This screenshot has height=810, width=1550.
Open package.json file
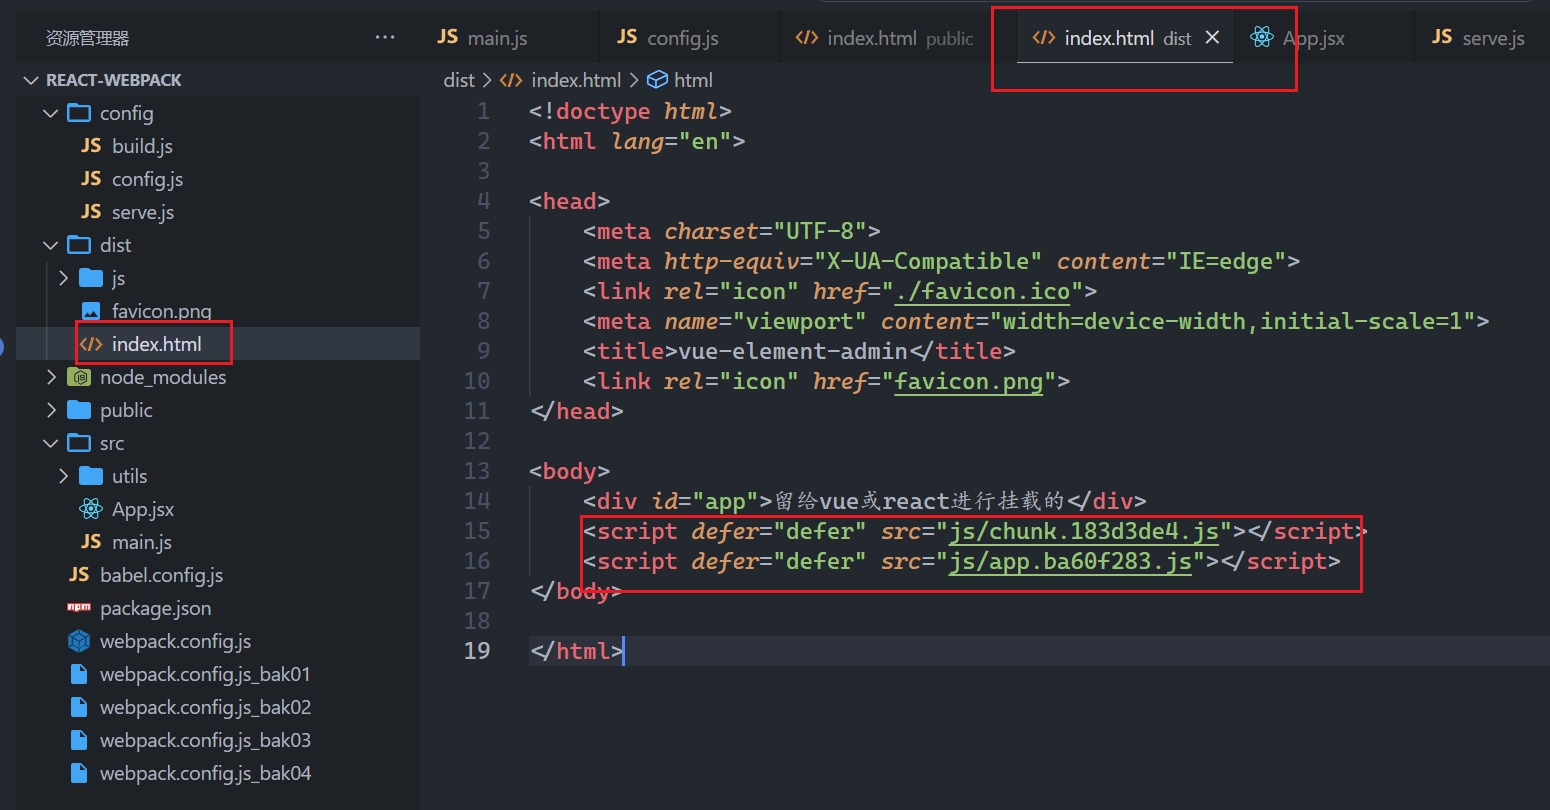pos(155,608)
